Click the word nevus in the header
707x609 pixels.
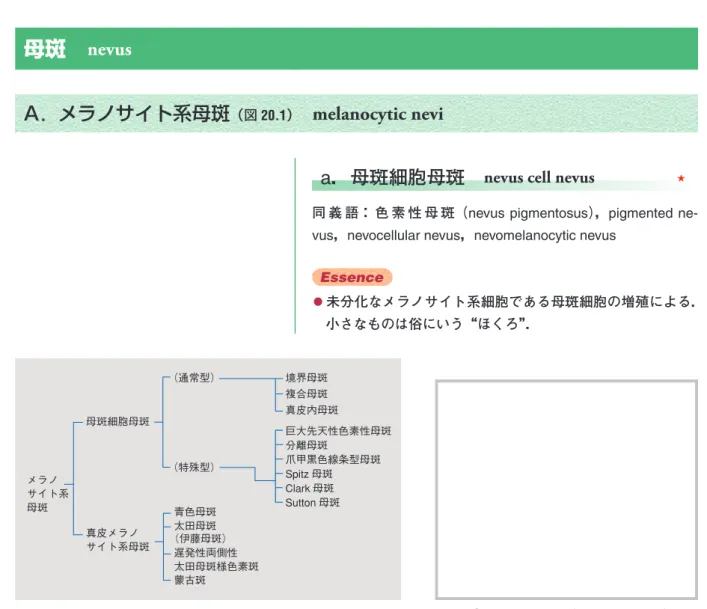(110, 50)
